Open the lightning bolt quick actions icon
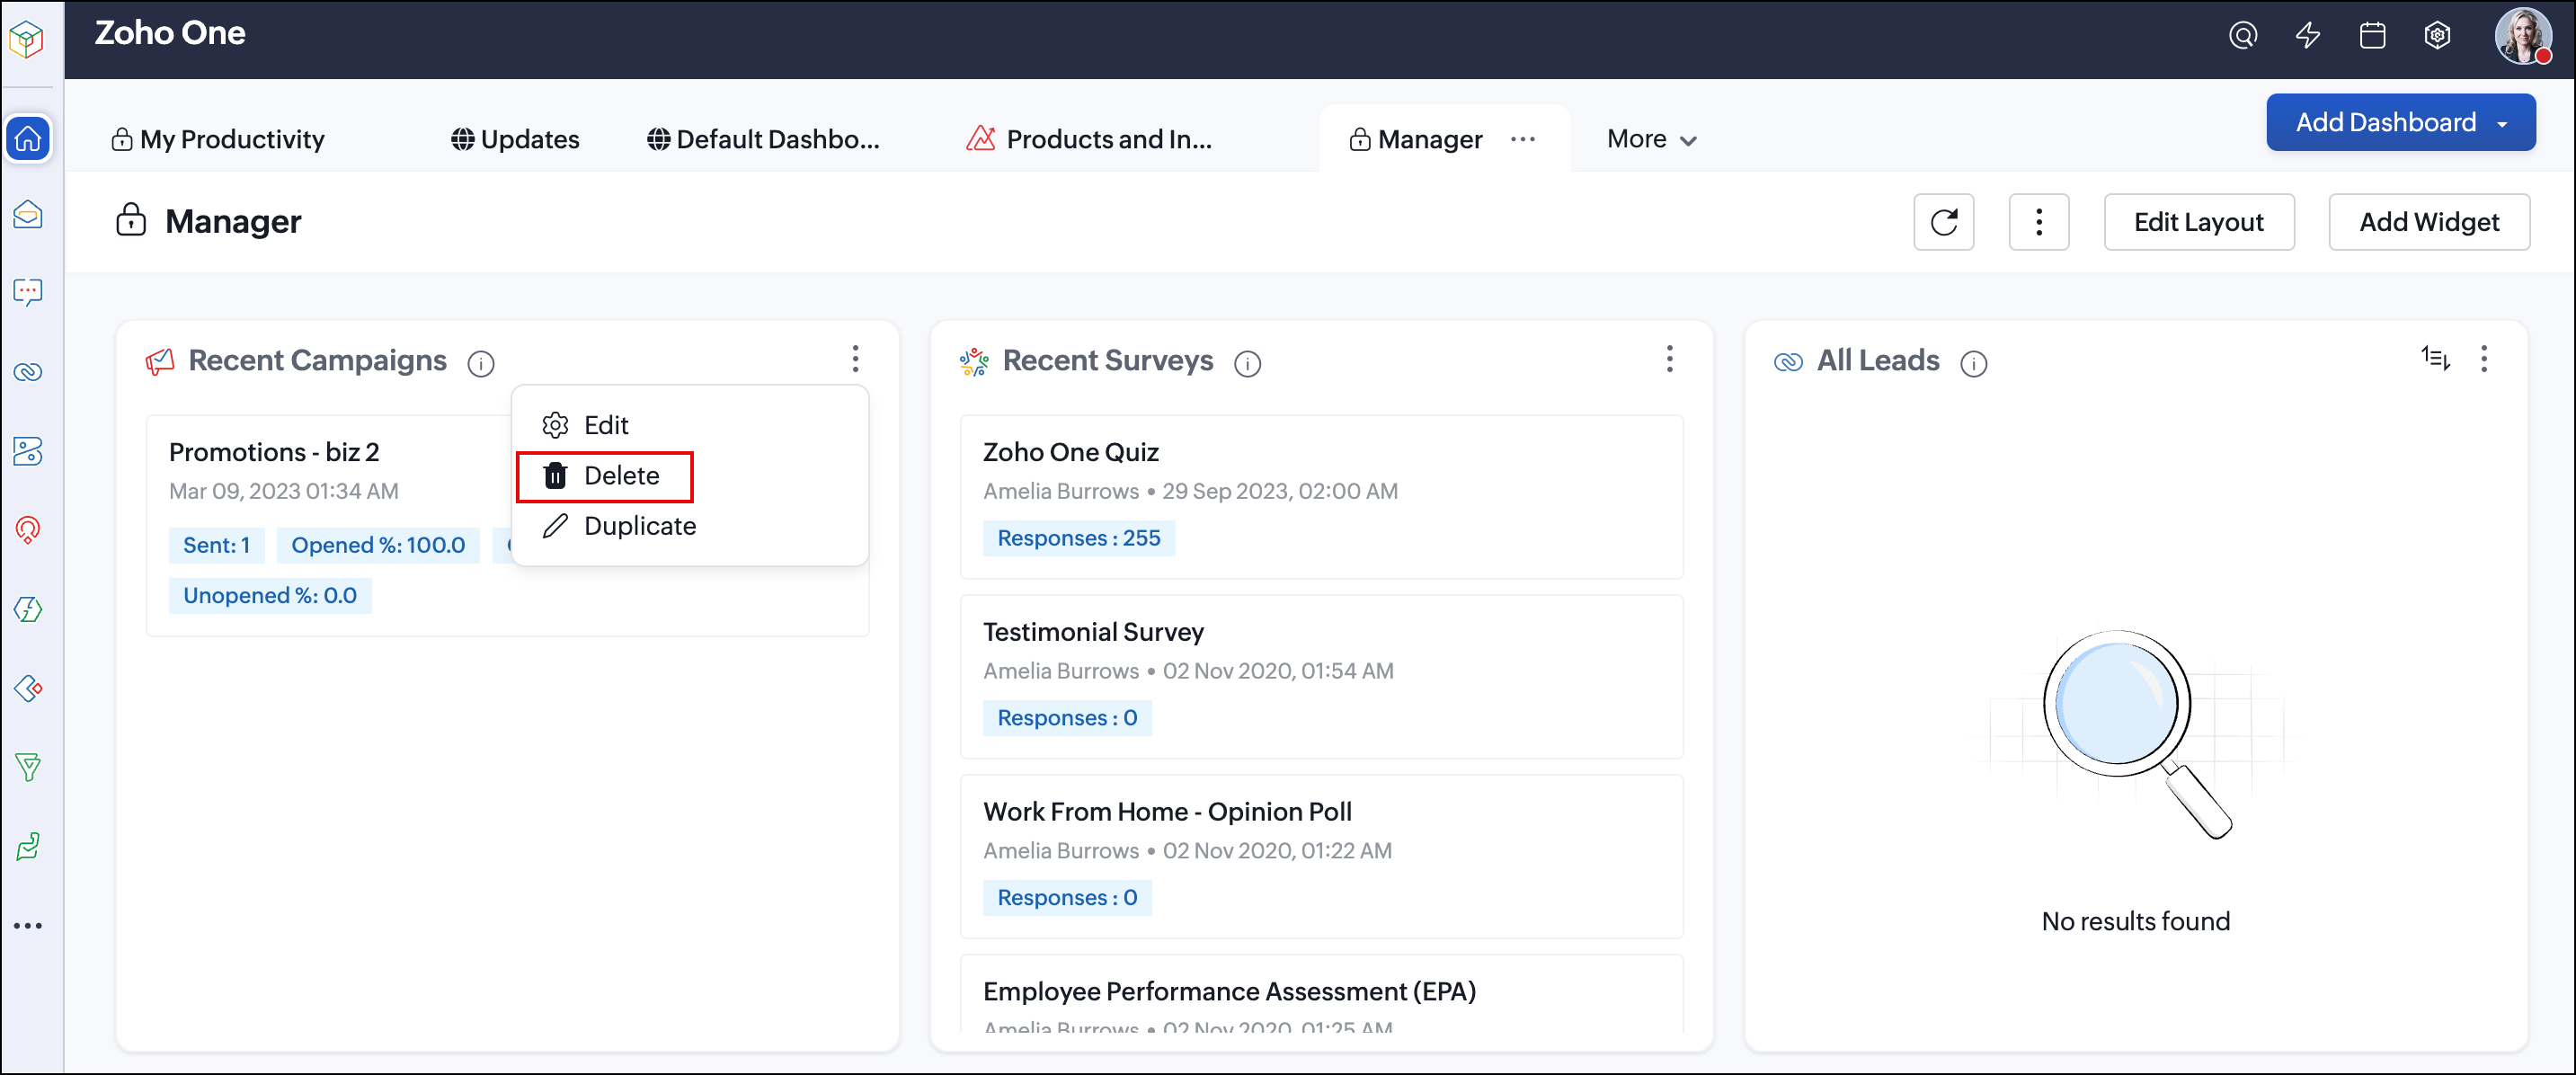This screenshot has width=2576, height=1075. [x=2307, y=36]
